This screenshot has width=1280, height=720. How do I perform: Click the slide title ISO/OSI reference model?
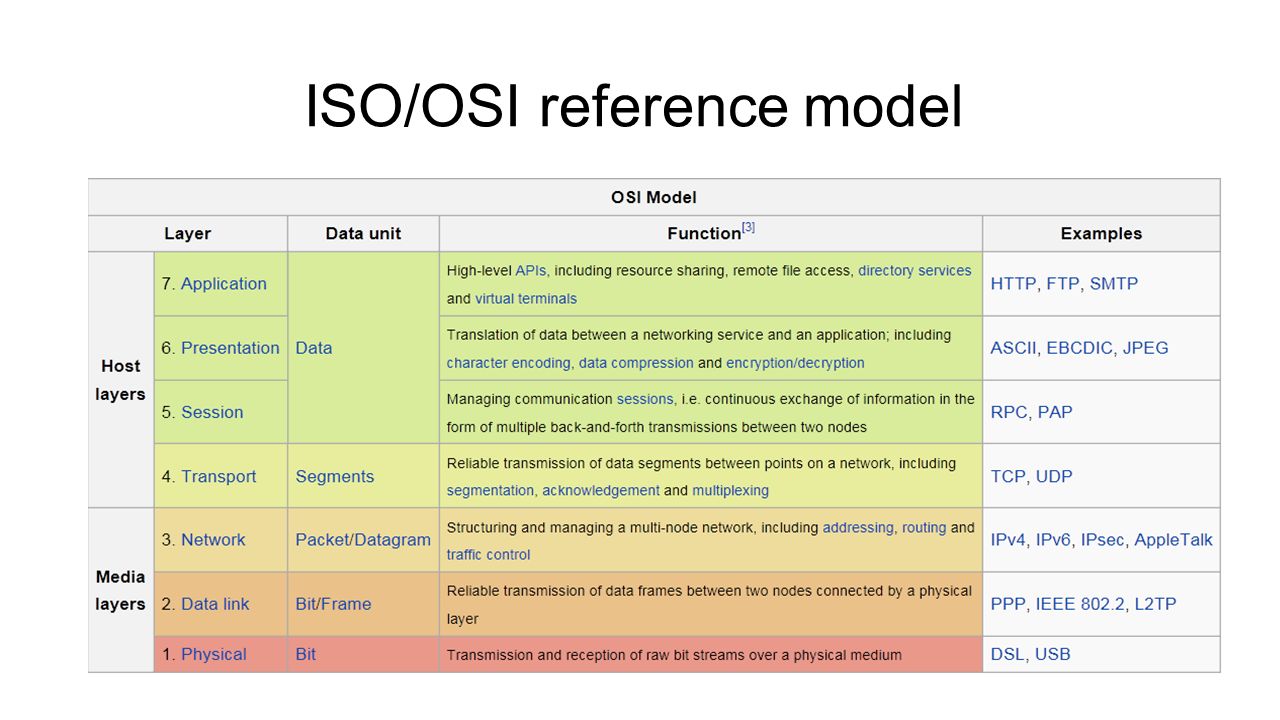pyautogui.click(x=633, y=106)
